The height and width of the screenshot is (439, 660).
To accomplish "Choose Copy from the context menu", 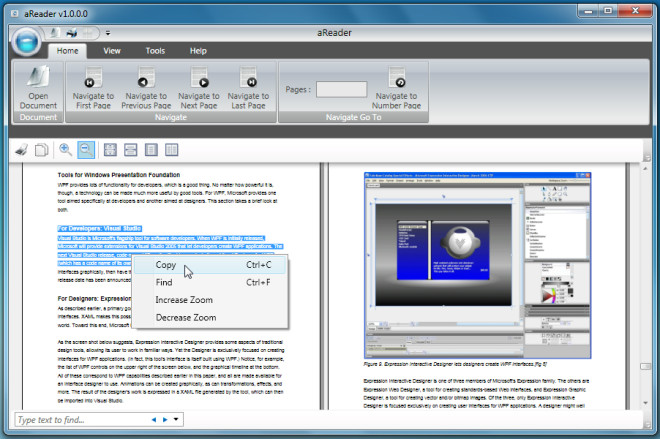I will (210, 265).
